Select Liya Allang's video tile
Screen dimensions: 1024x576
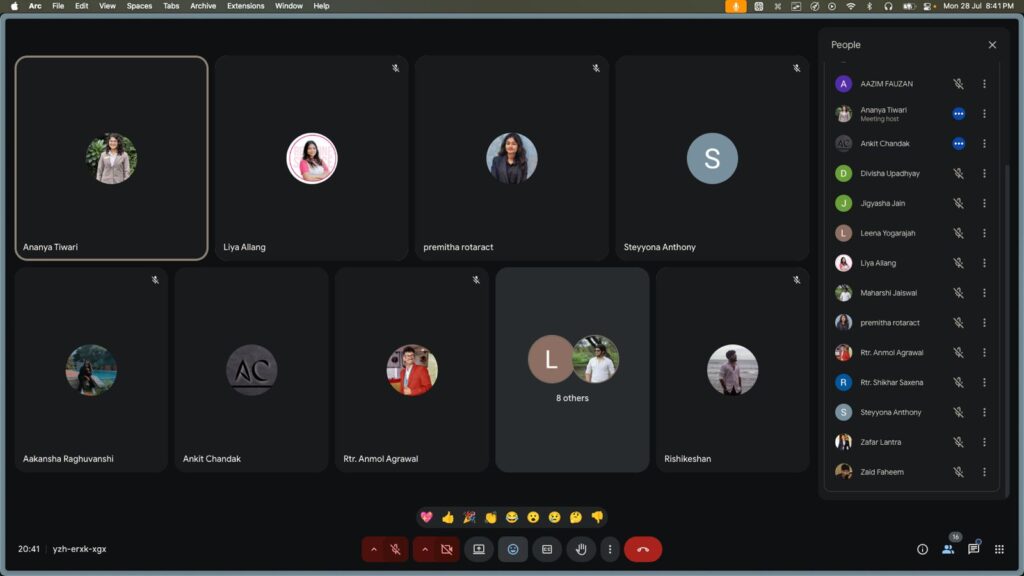pyautogui.click(x=311, y=159)
